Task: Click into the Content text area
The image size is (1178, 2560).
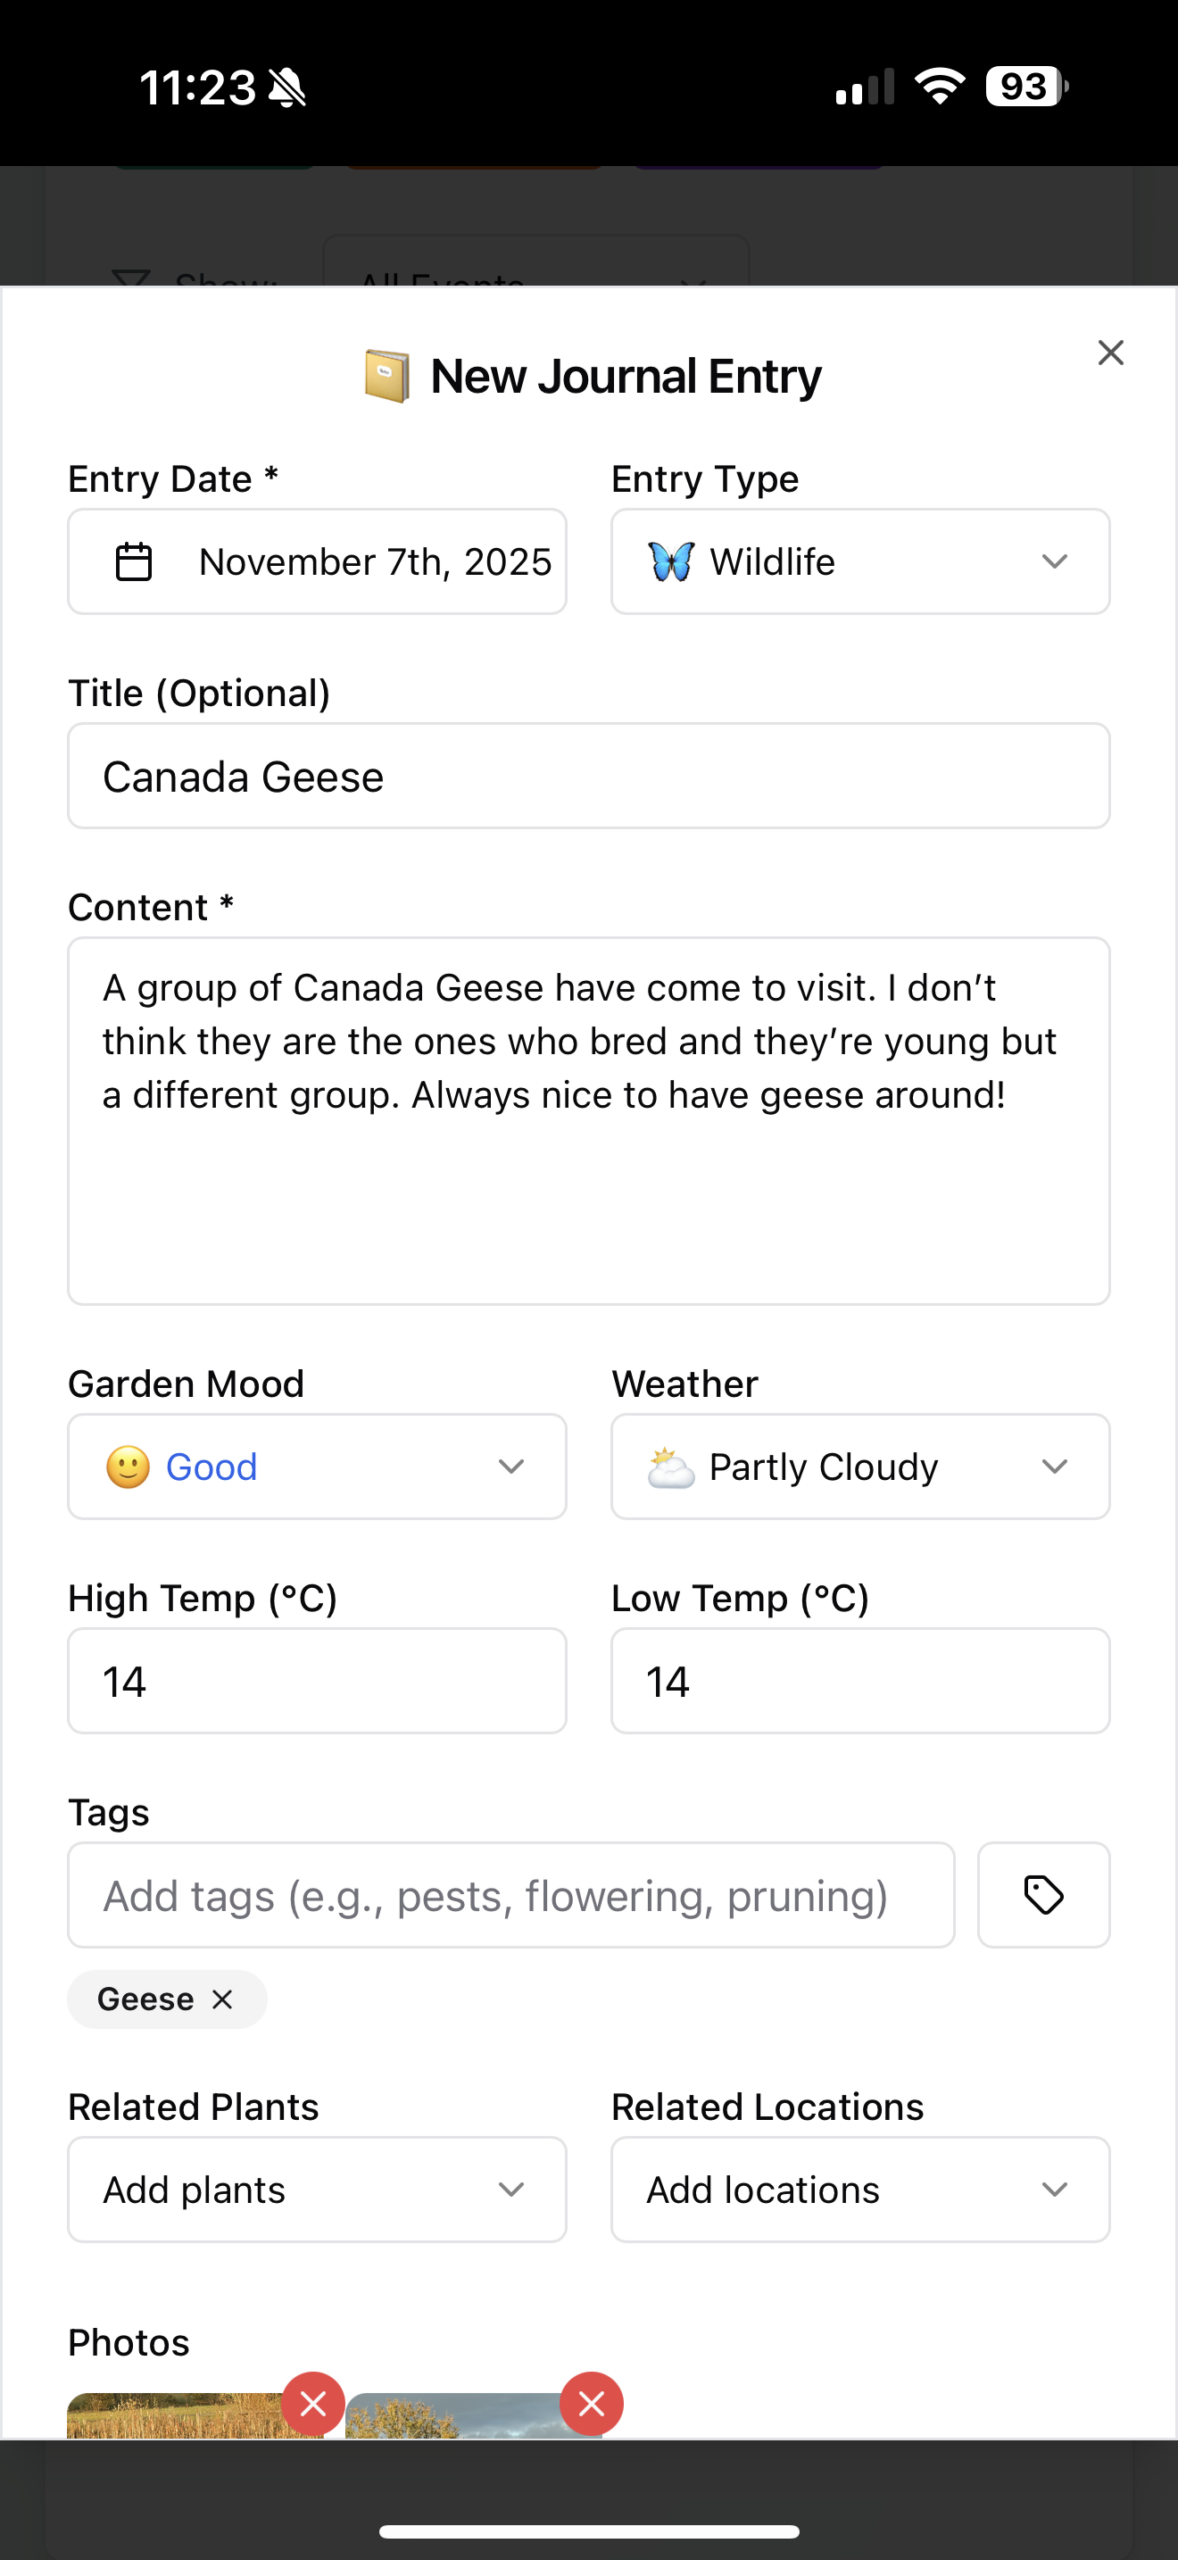Action: 588,1120
